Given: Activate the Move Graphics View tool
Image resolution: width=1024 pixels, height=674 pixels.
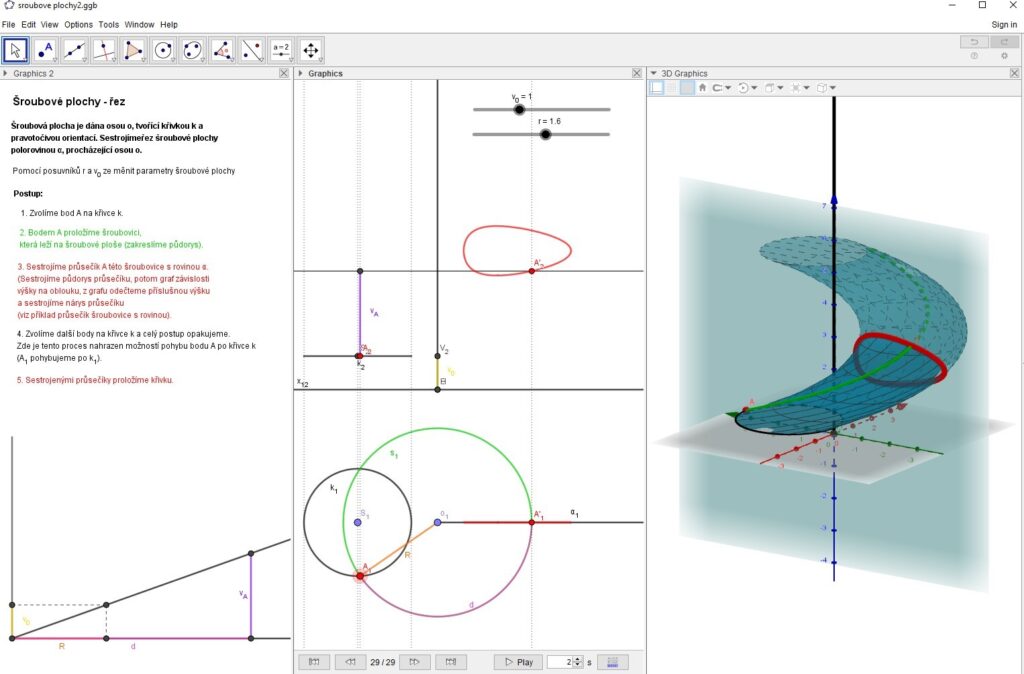Looking at the screenshot, I should point(310,50).
